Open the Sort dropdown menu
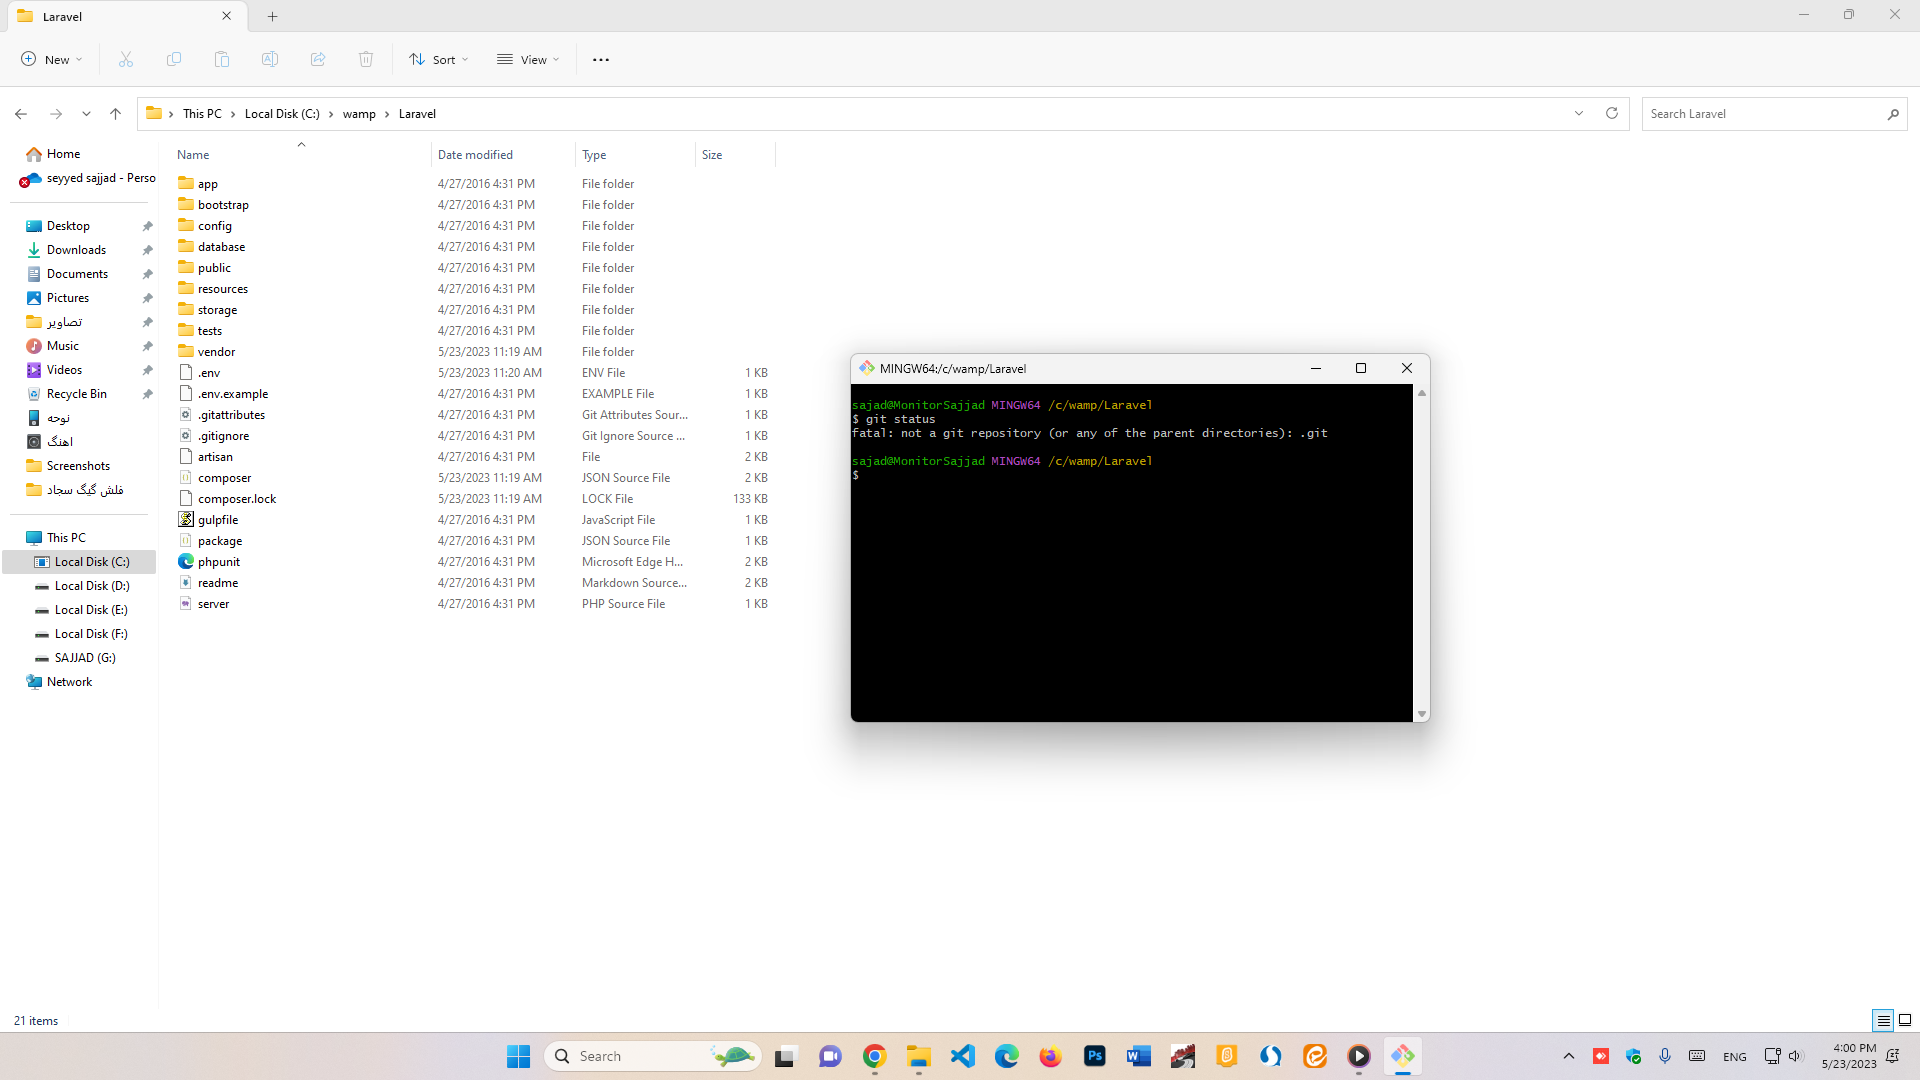1920x1080 pixels. coord(439,60)
